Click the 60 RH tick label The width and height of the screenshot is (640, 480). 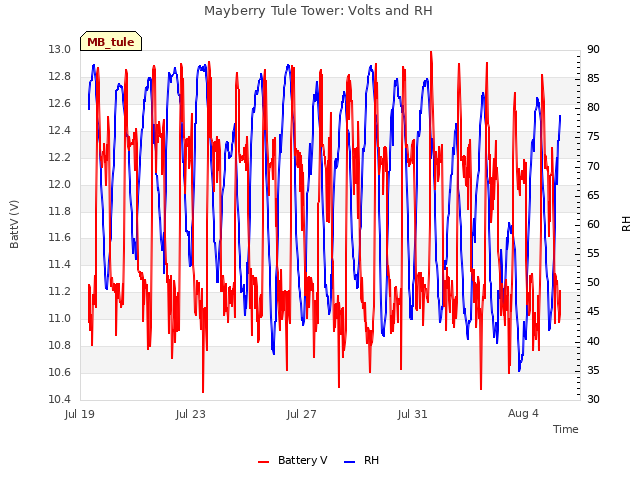593,224
